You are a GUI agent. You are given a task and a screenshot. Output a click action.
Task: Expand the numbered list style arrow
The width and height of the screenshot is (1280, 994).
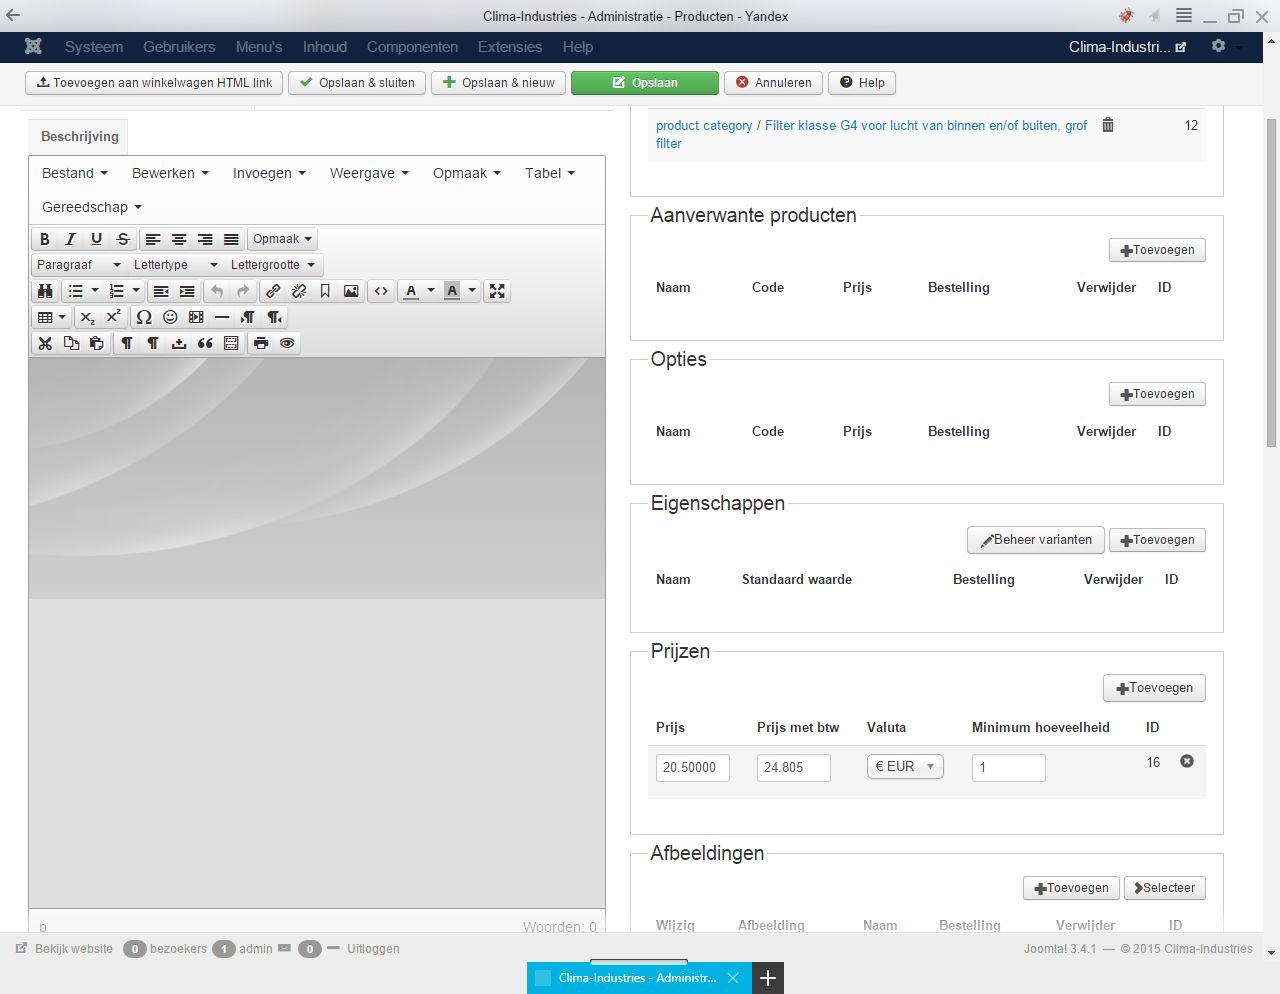click(x=136, y=291)
